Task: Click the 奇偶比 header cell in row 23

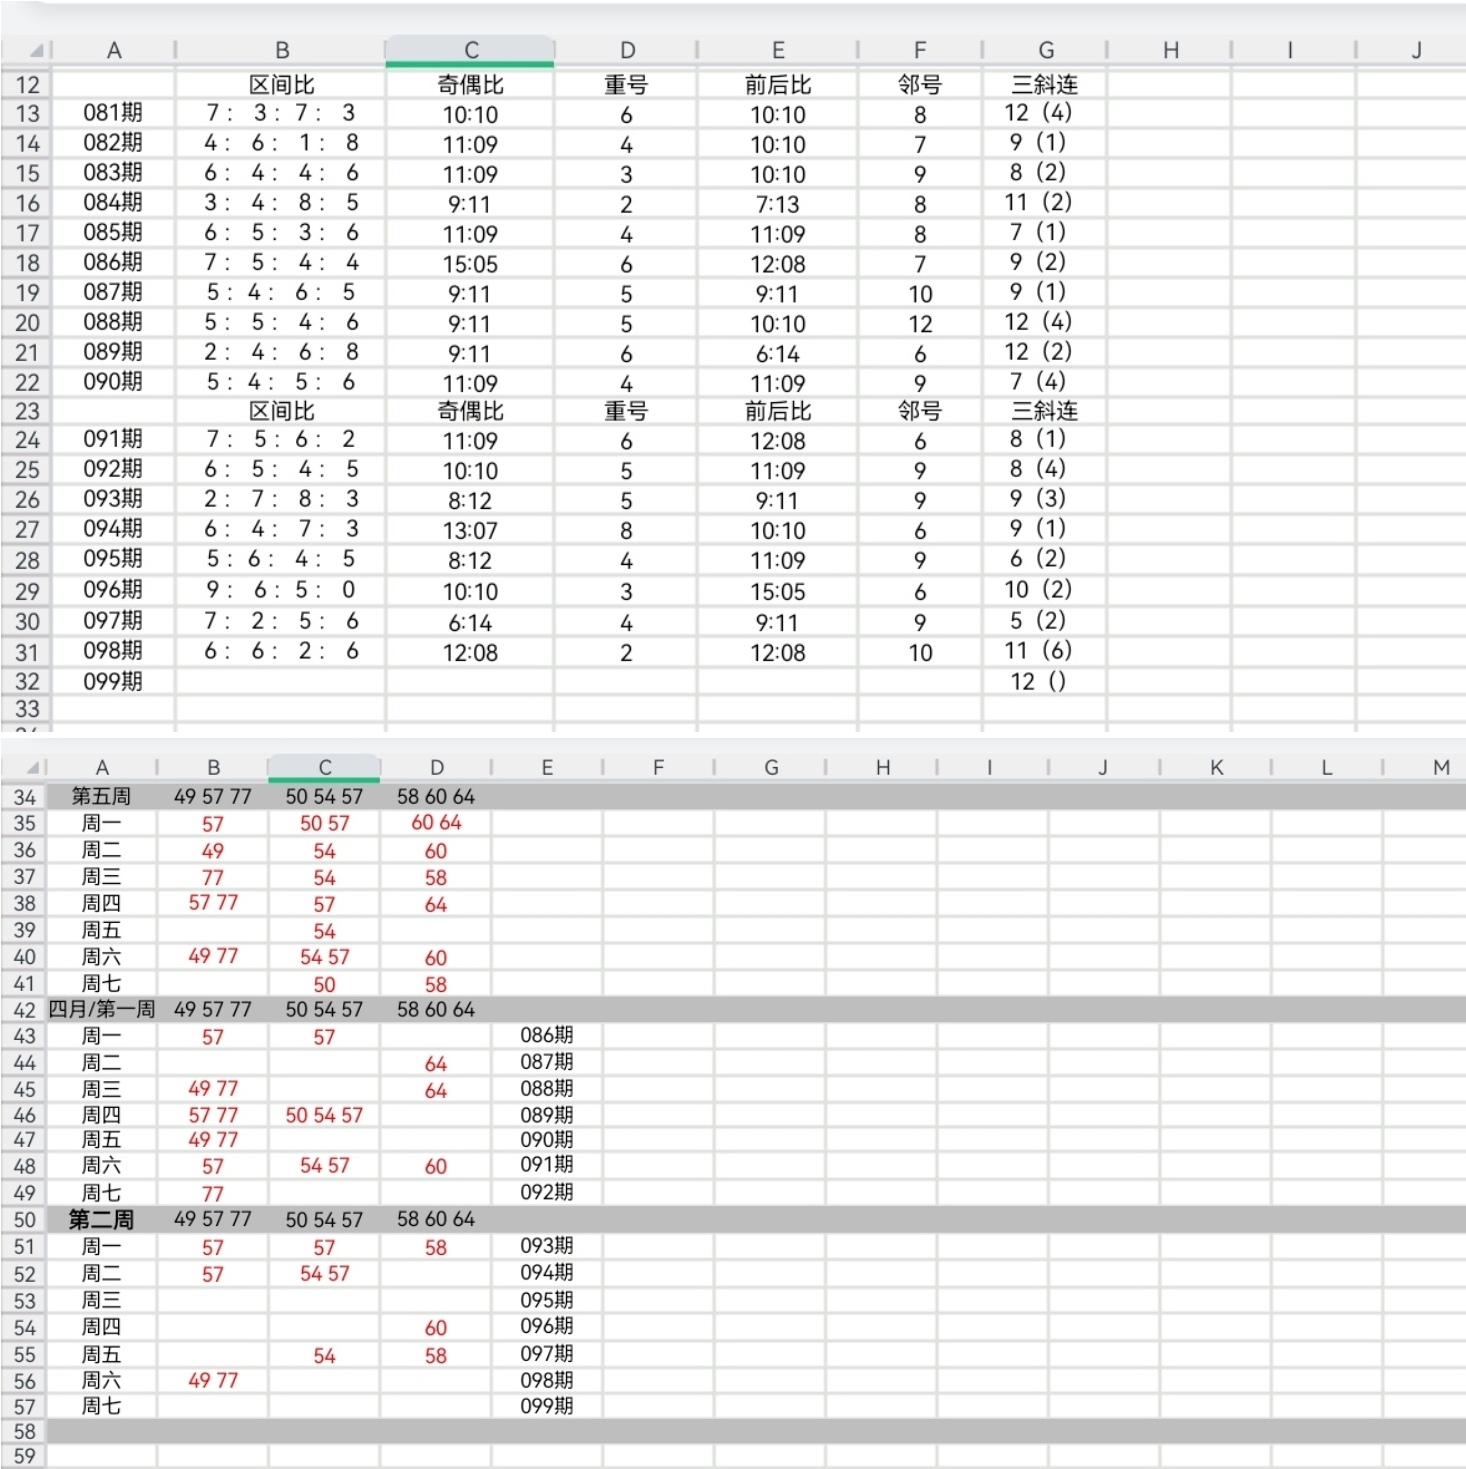Action: 470,411
